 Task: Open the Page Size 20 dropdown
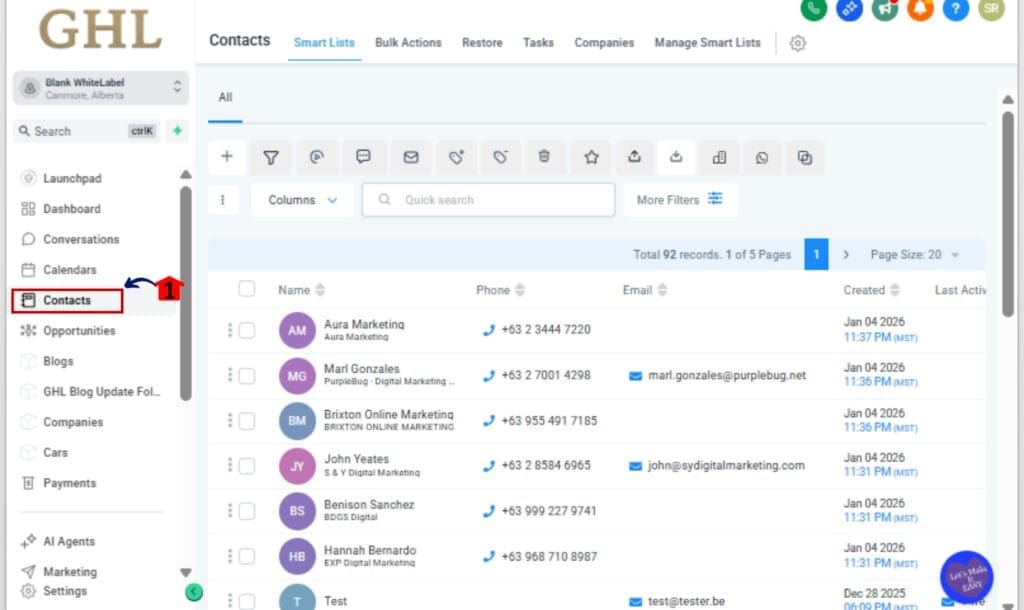(914, 255)
